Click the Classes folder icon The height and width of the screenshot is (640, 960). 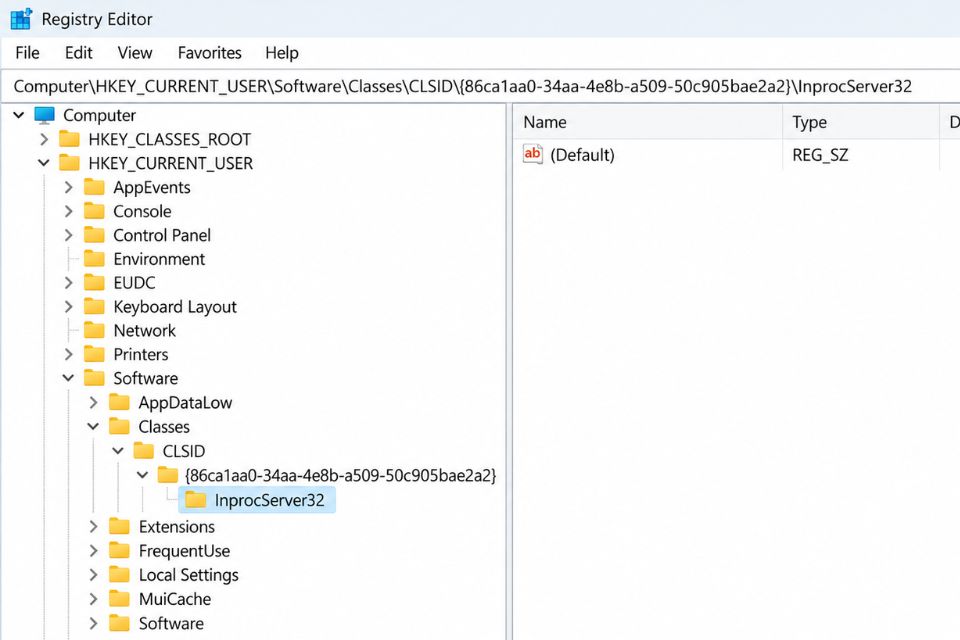pyautogui.click(x=119, y=426)
